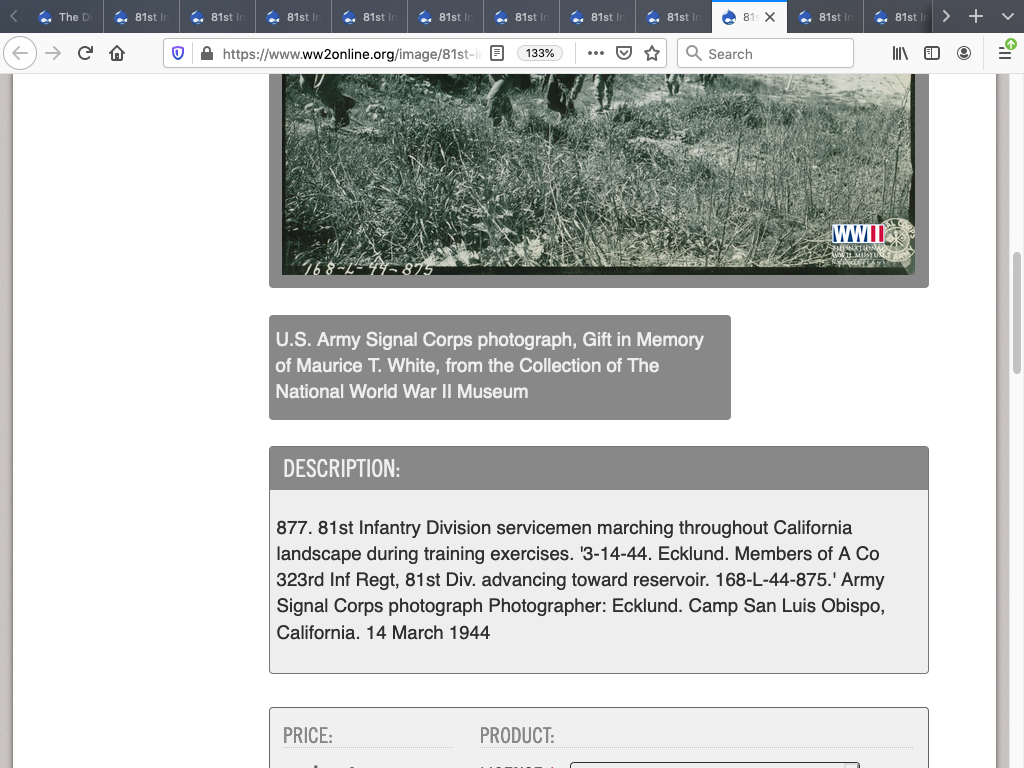The image size is (1024, 768).
Task: Reset the 133% zoom level indicator
Action: tap(540, 53)
